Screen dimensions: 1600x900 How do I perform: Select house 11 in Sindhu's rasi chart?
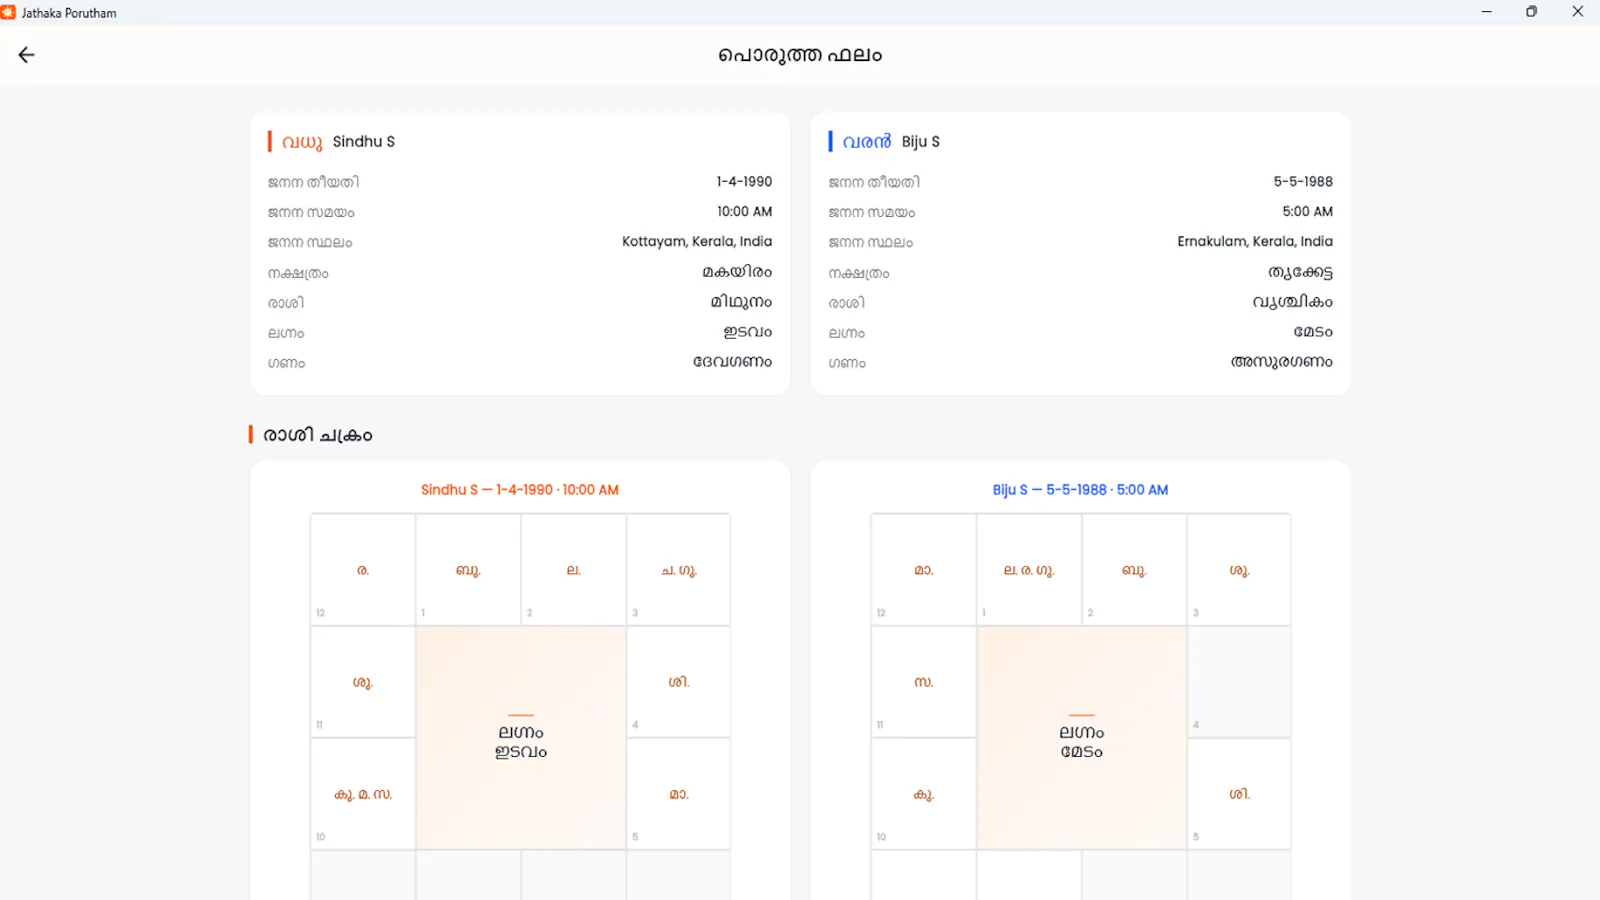coord(363,682)
